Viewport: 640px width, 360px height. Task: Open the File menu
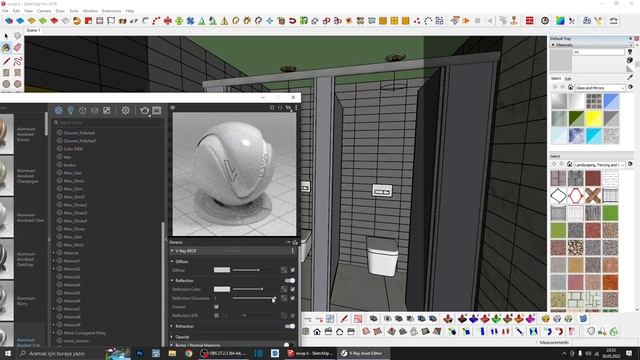tap(5, 11)
